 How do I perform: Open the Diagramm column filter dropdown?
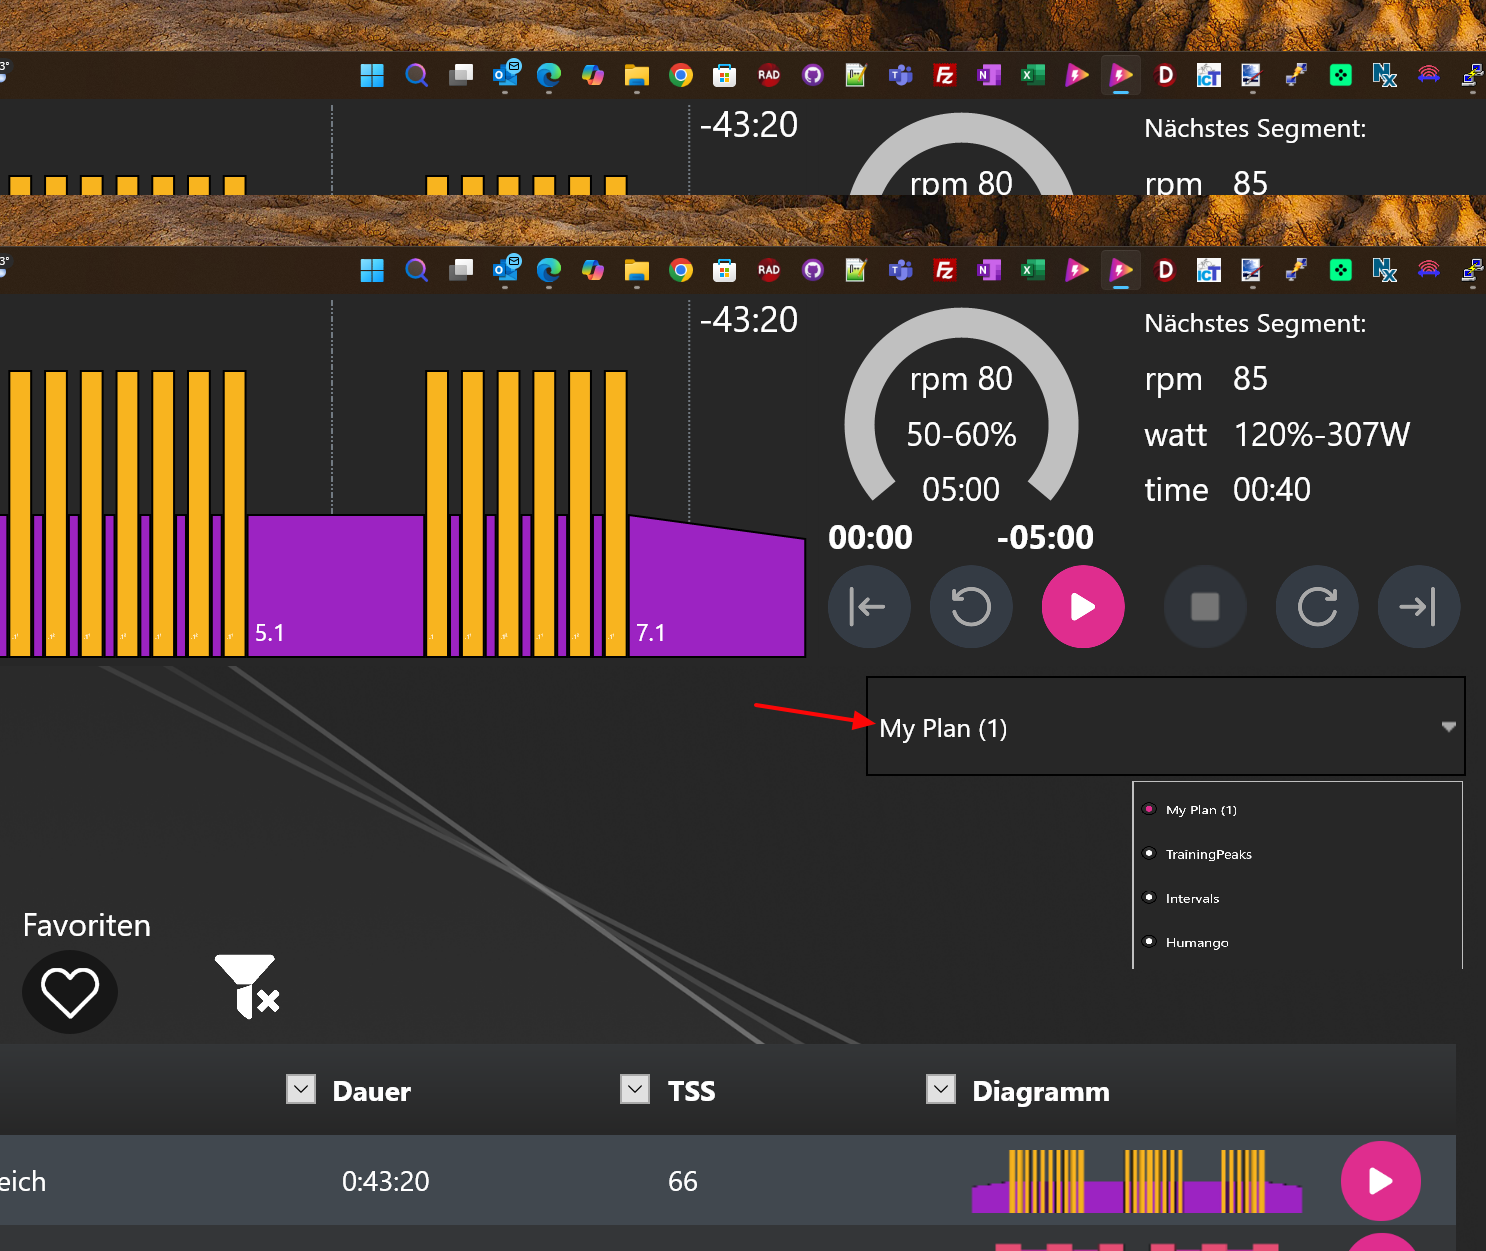(x=941, y=1090)
